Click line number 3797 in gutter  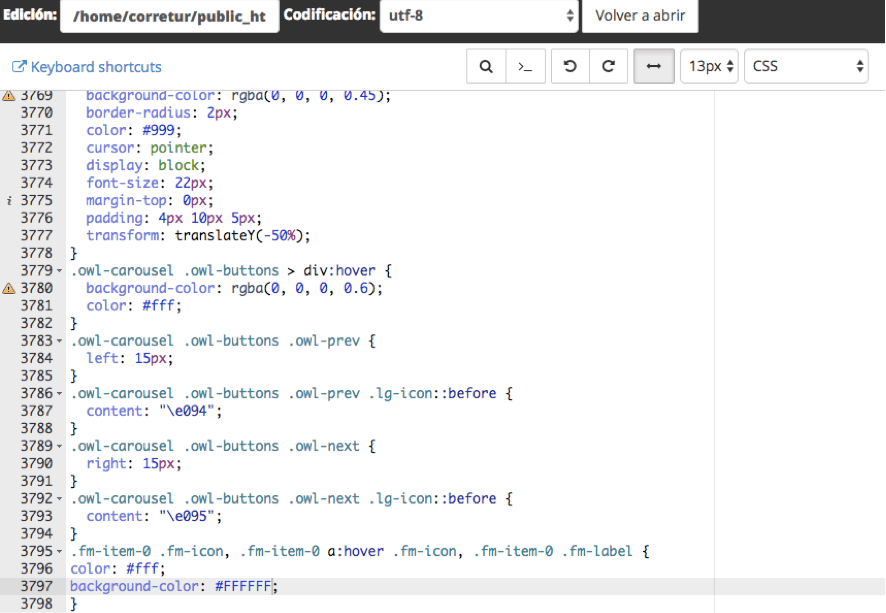(x=37, y=586)
